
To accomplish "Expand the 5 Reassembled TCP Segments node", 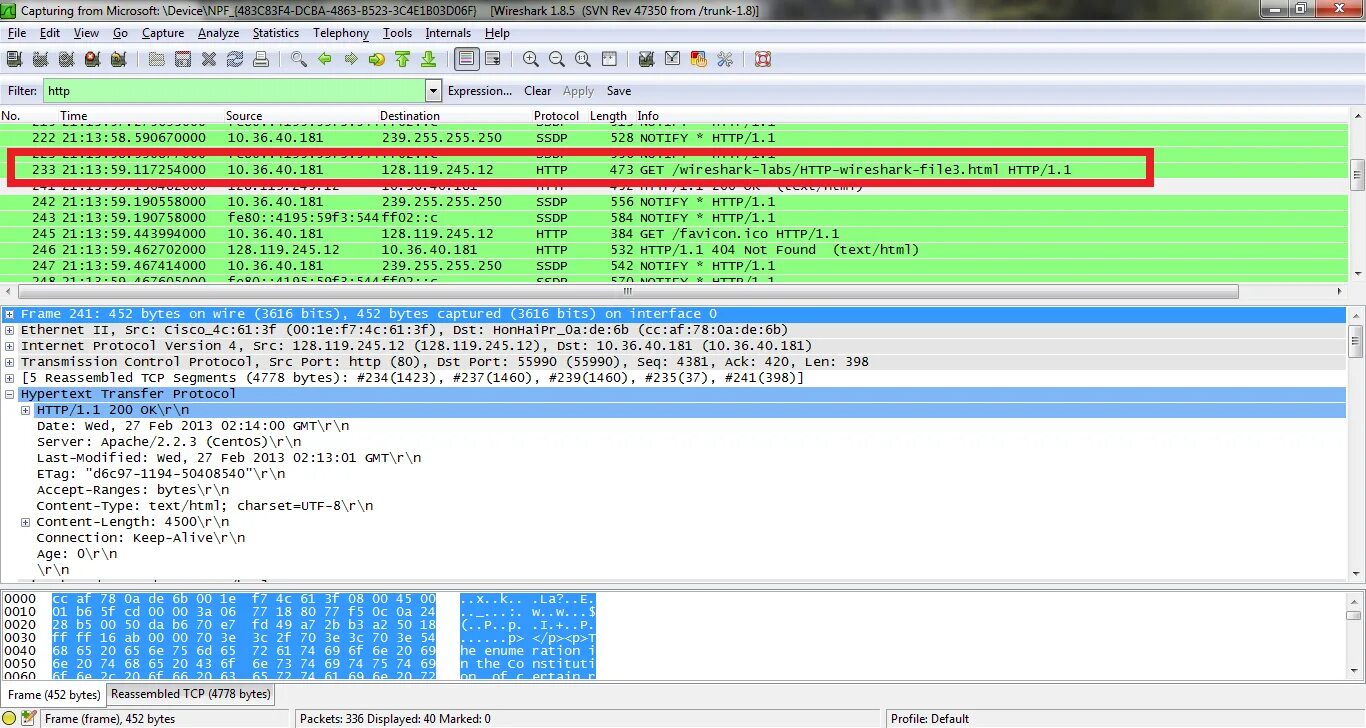I will (10, 378).
